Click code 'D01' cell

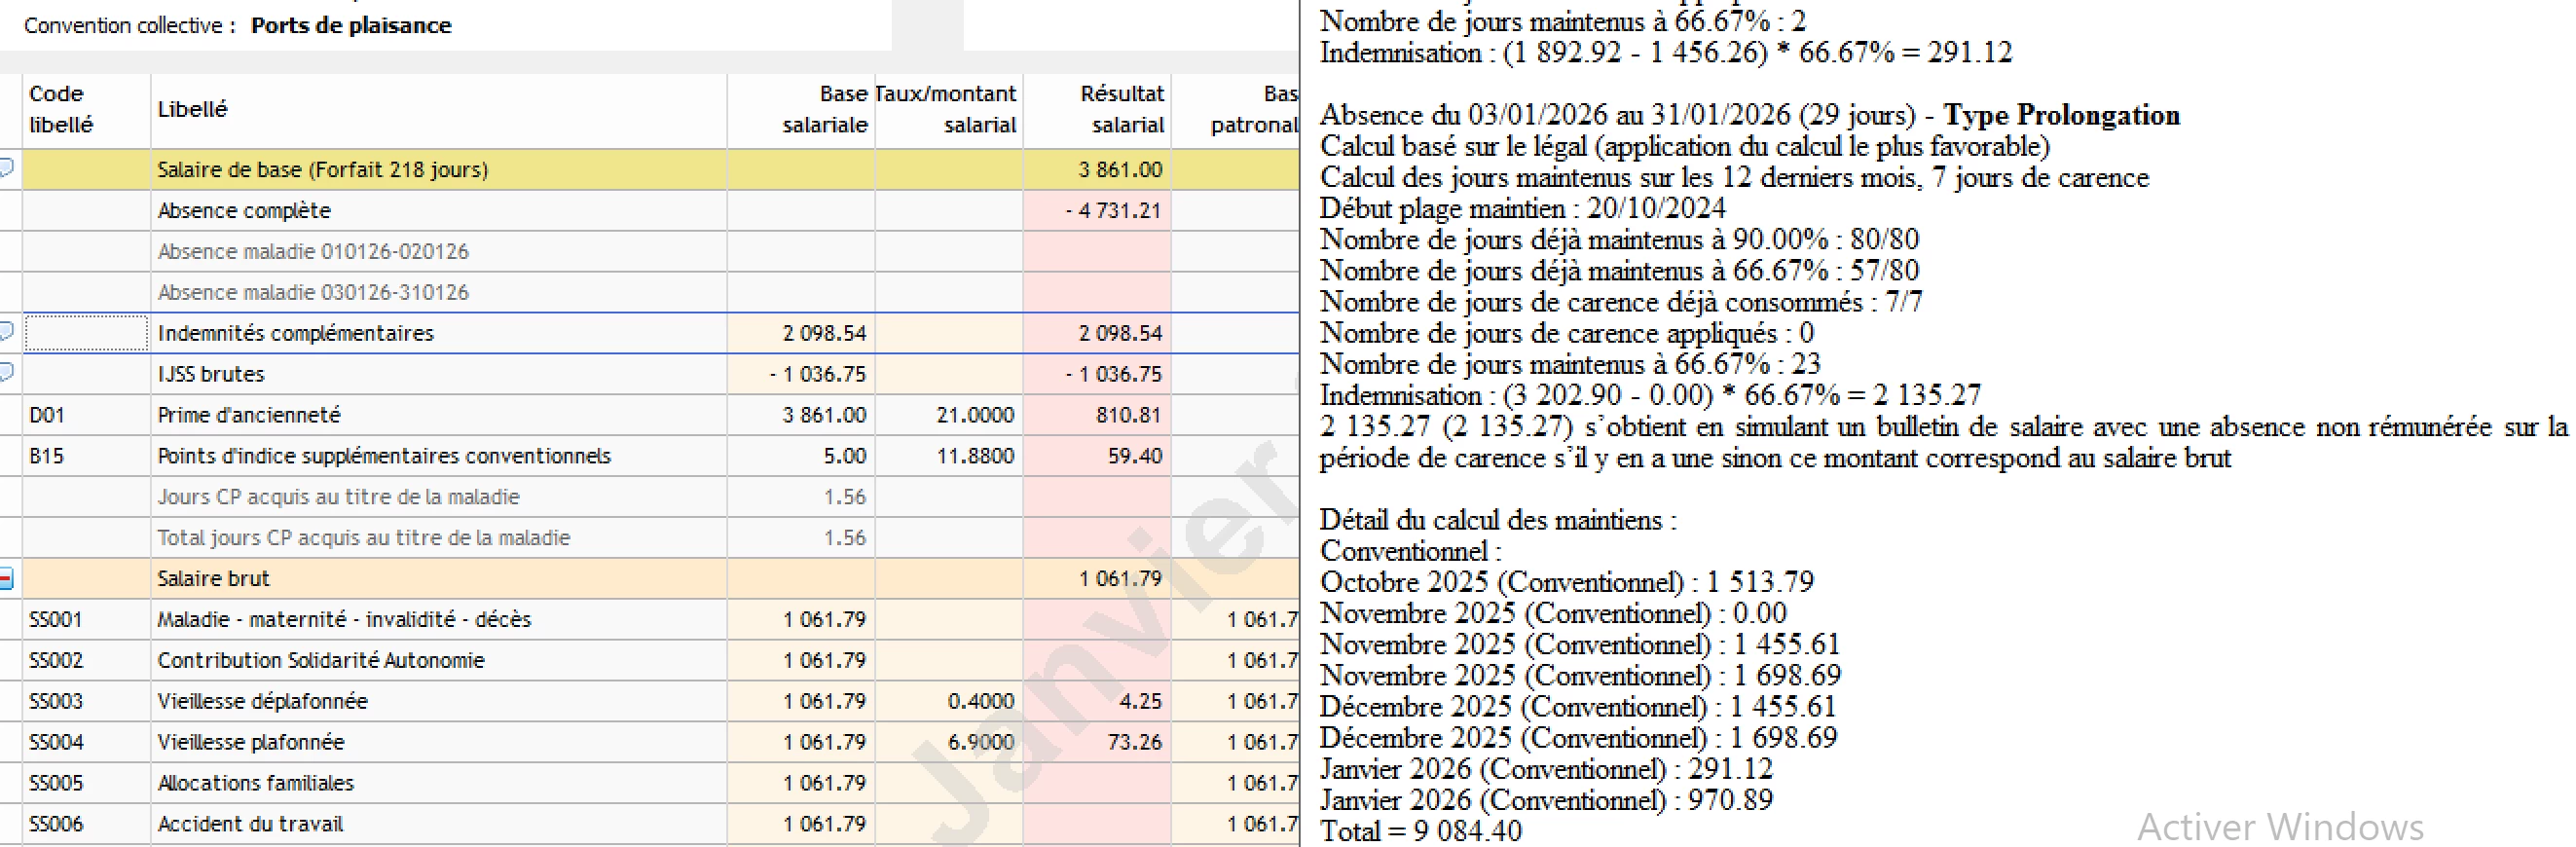pyautogui.click(x=86, y=415)
